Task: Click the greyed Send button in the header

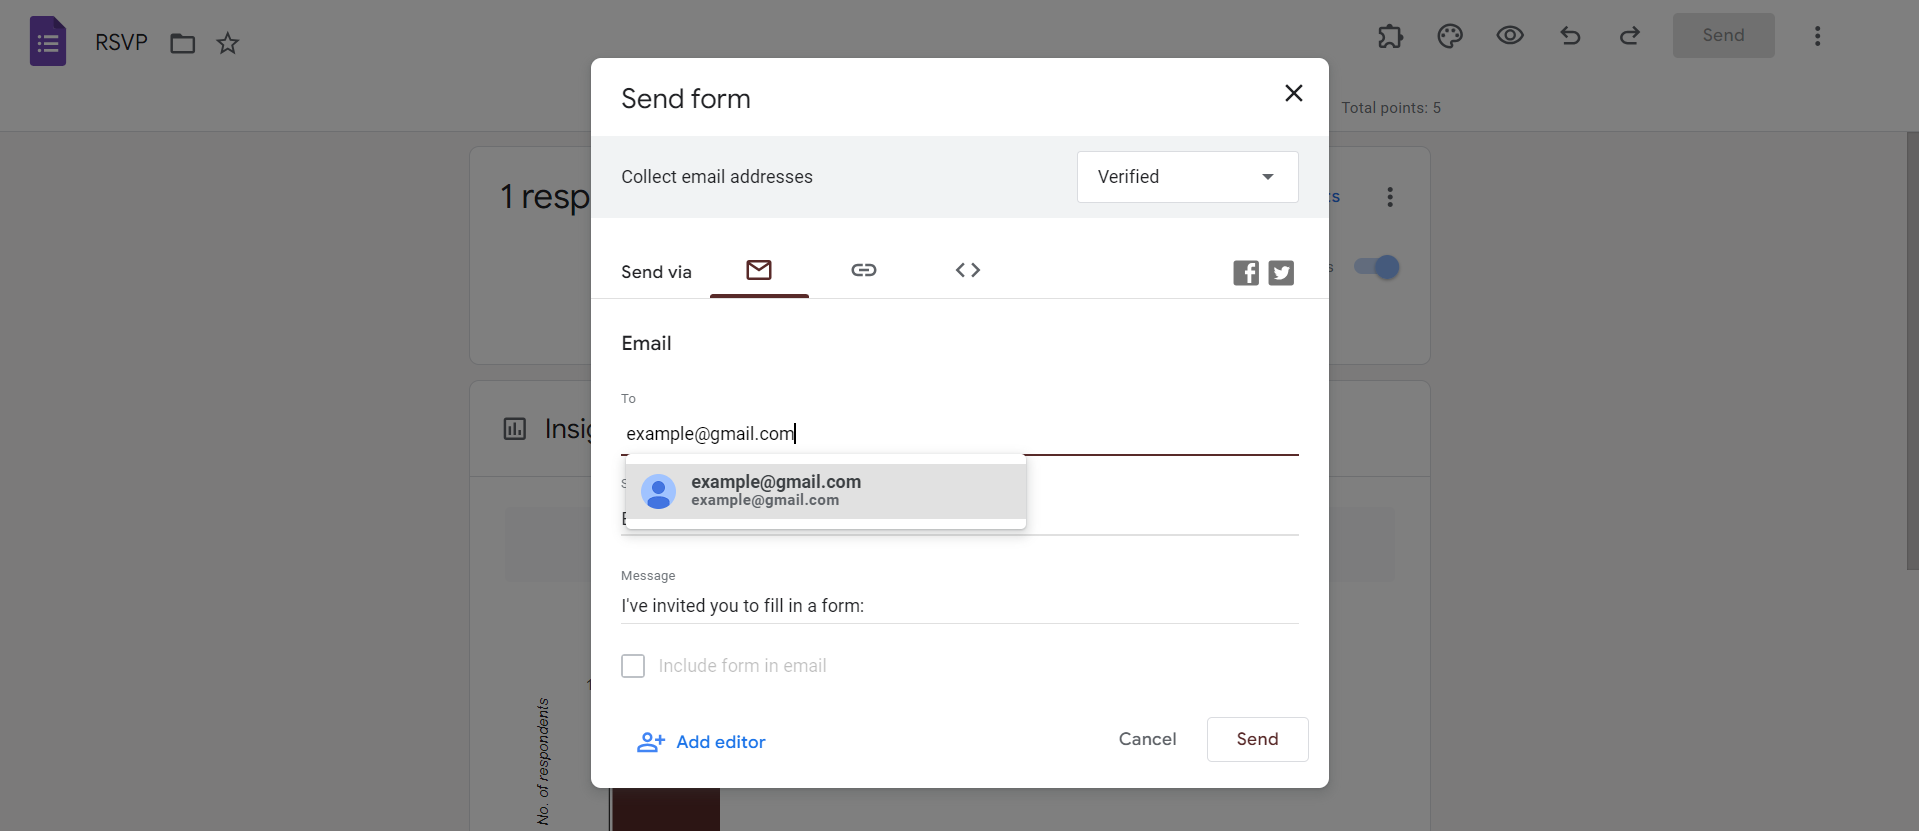Action: pos(1724,35)
